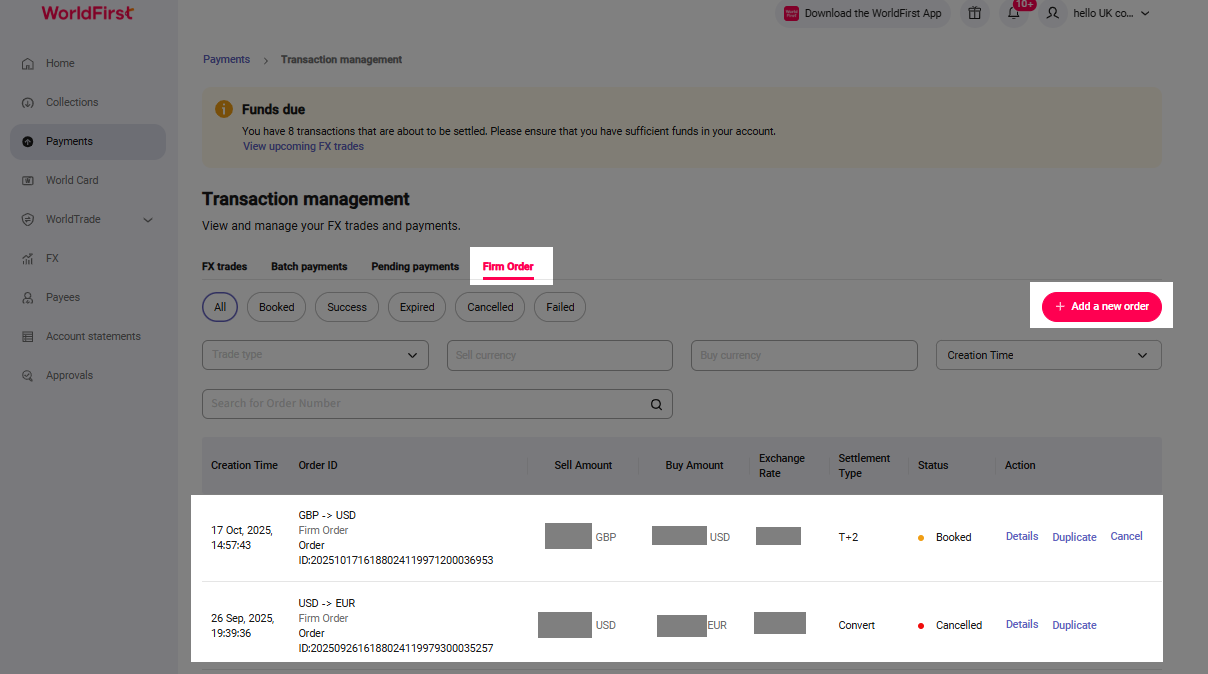Viewport: 1208px width, 674px height.
Task: Expand the WorldTrade sidebar menu
Action: coord(148,220)
